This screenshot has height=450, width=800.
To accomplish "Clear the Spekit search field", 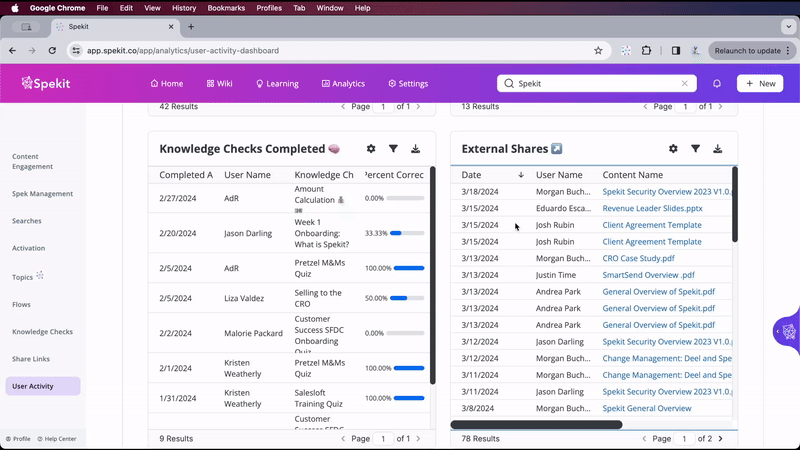I will coord(685,83).
